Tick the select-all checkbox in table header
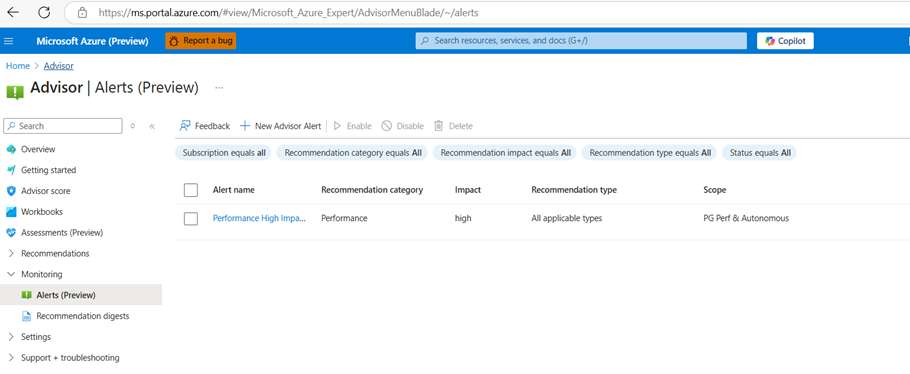 click(191, 190)
